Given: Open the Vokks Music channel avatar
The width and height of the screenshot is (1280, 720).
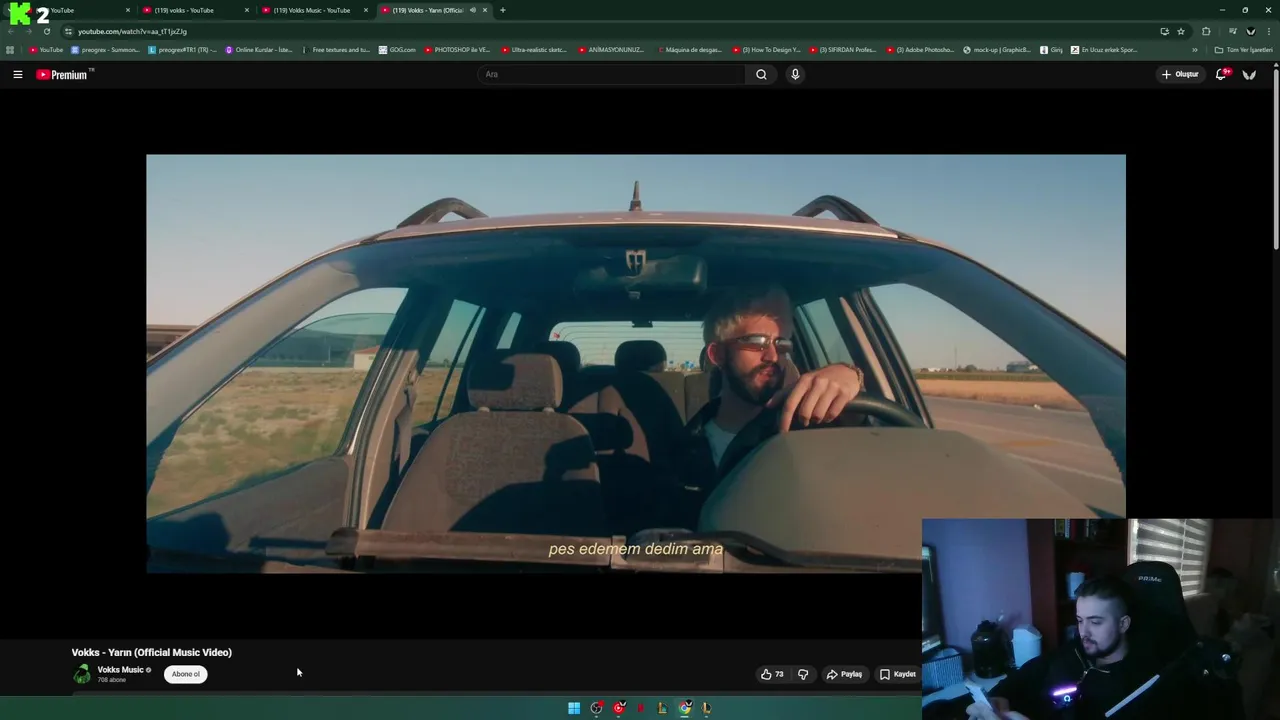Looking at the screenshot, I should click(x=82, y=674).
